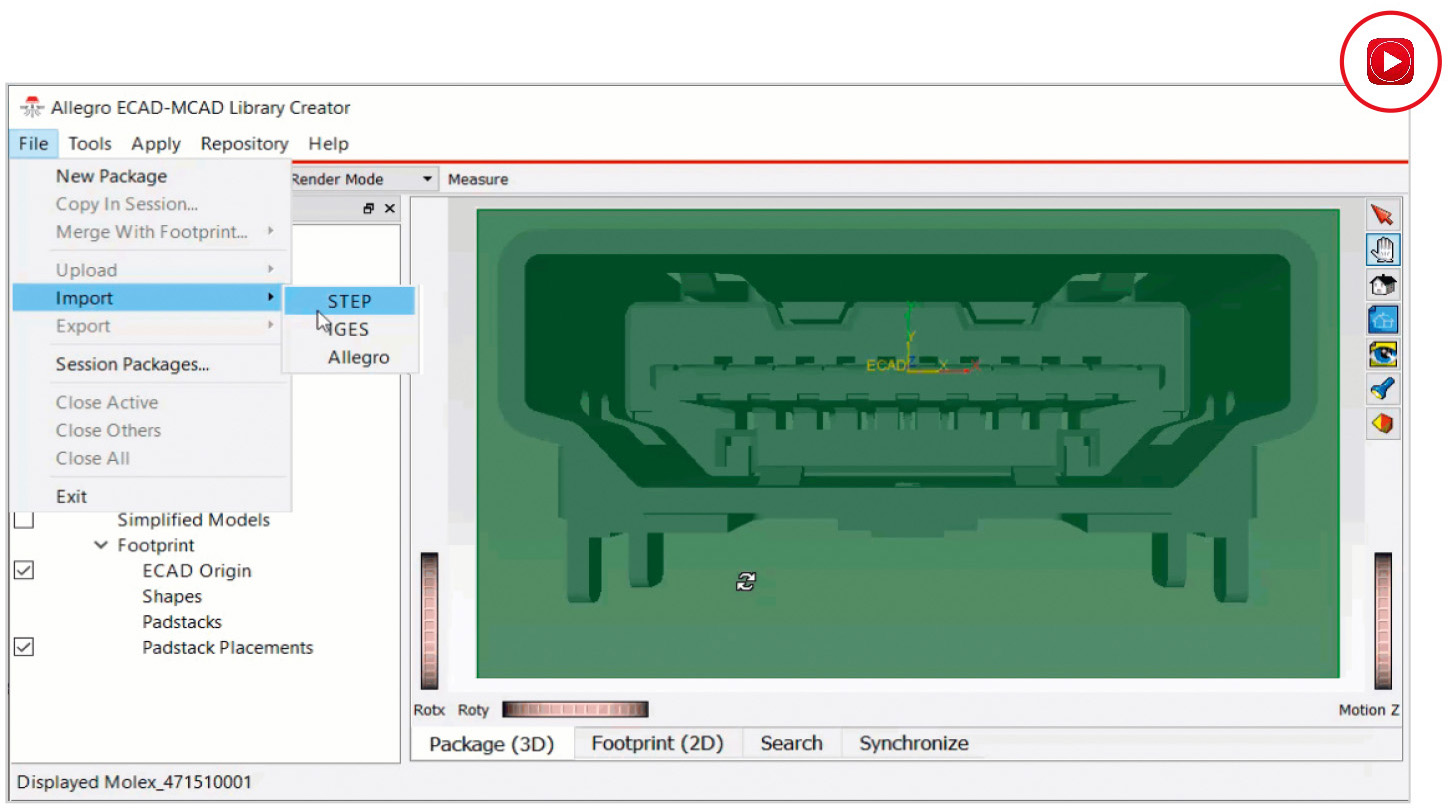1452x808 pixels.
Task: Select Allegro in the Import submenu
Action: pyautogui.click(x=349, y=357)
